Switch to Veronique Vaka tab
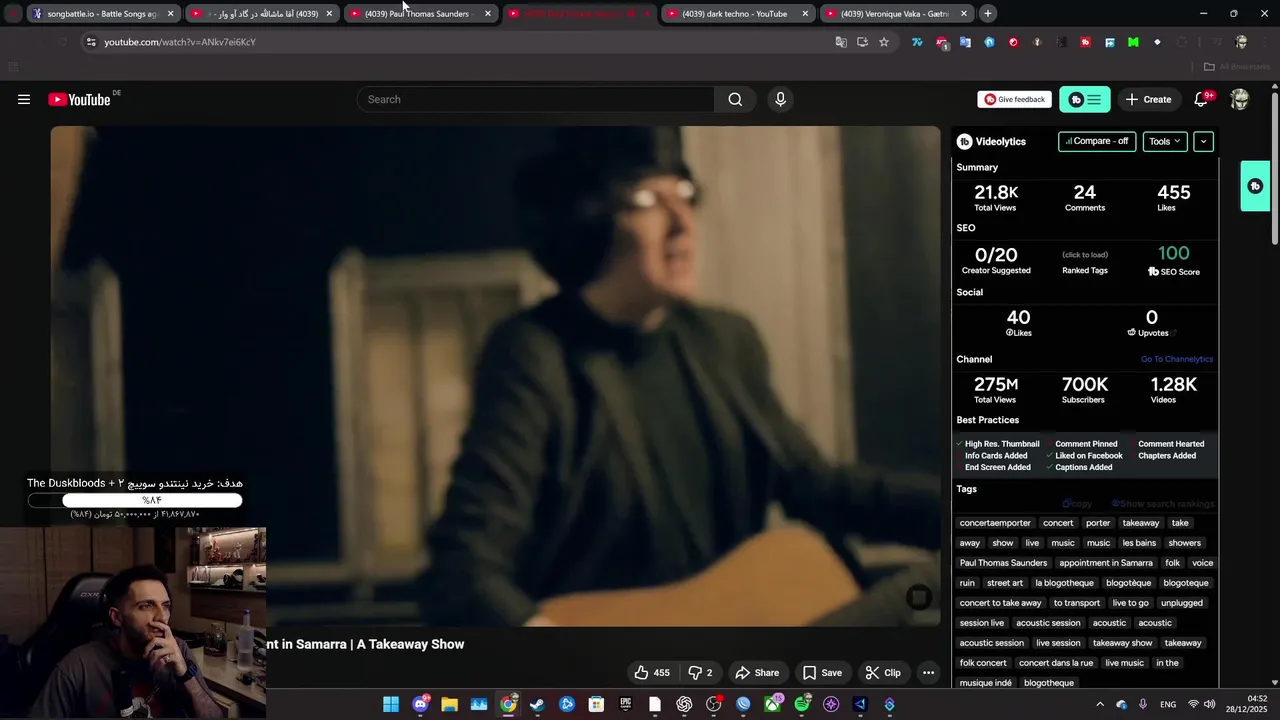The width and height of the screenshot is (1280, 720). 895,14
